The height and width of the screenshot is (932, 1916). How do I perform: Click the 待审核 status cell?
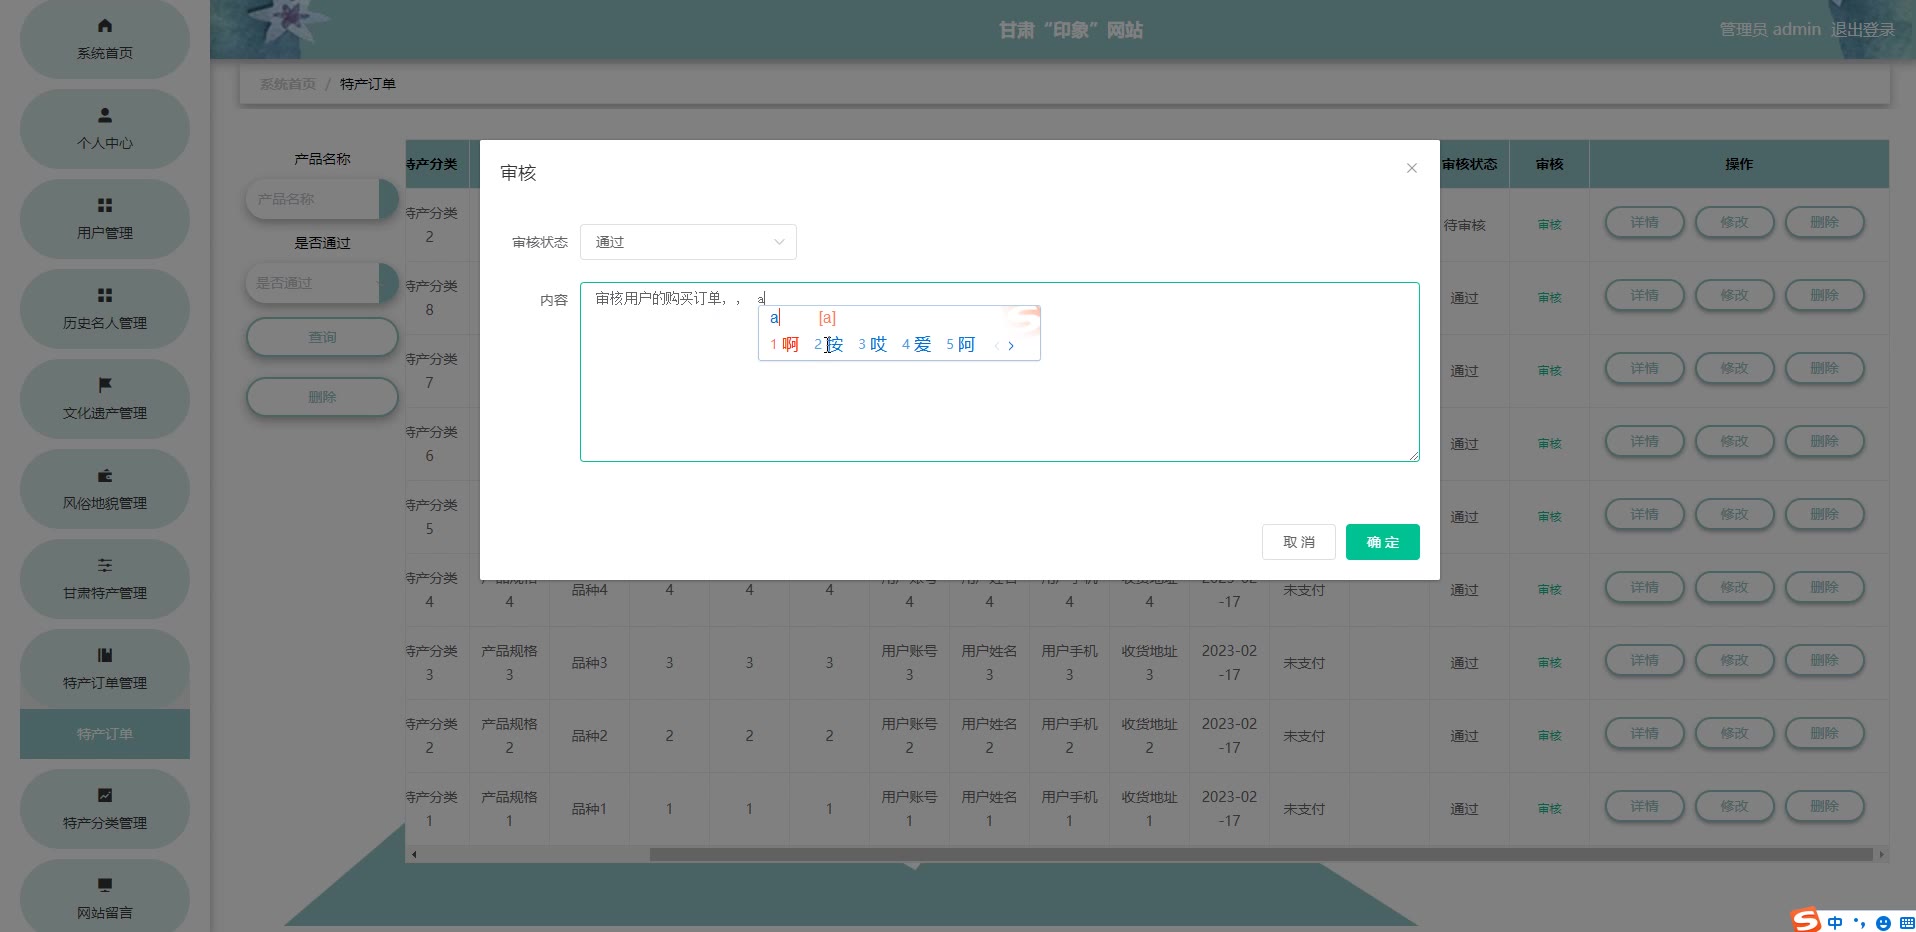(1464, 226)
